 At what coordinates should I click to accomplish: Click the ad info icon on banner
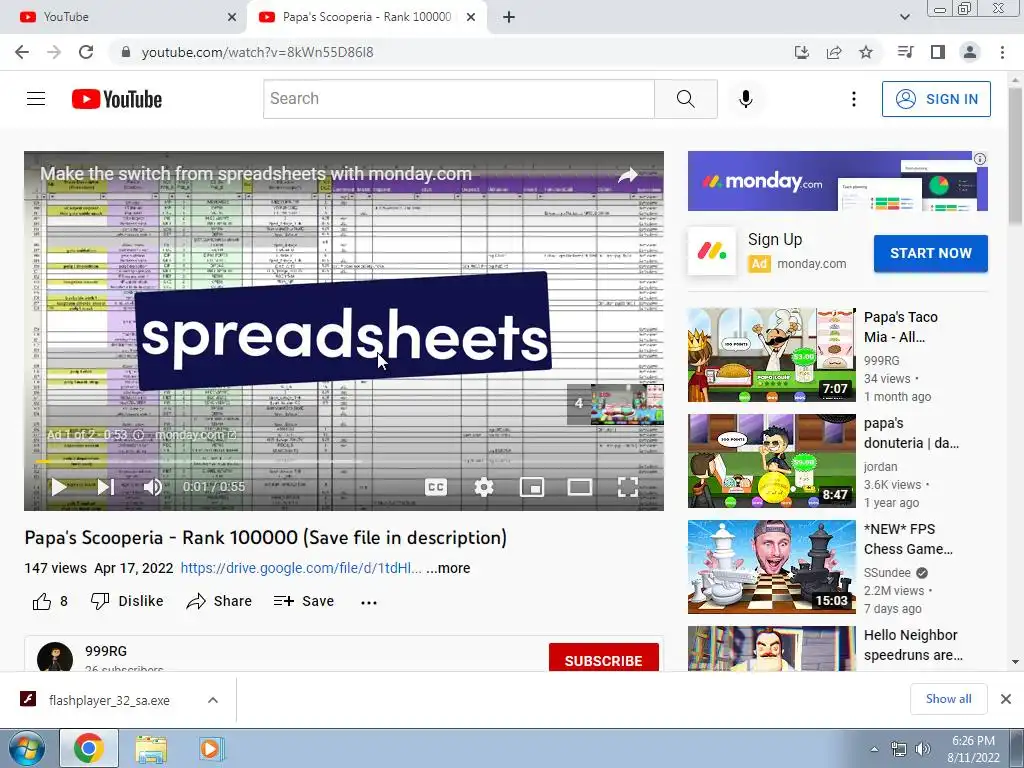click(980, 159)
